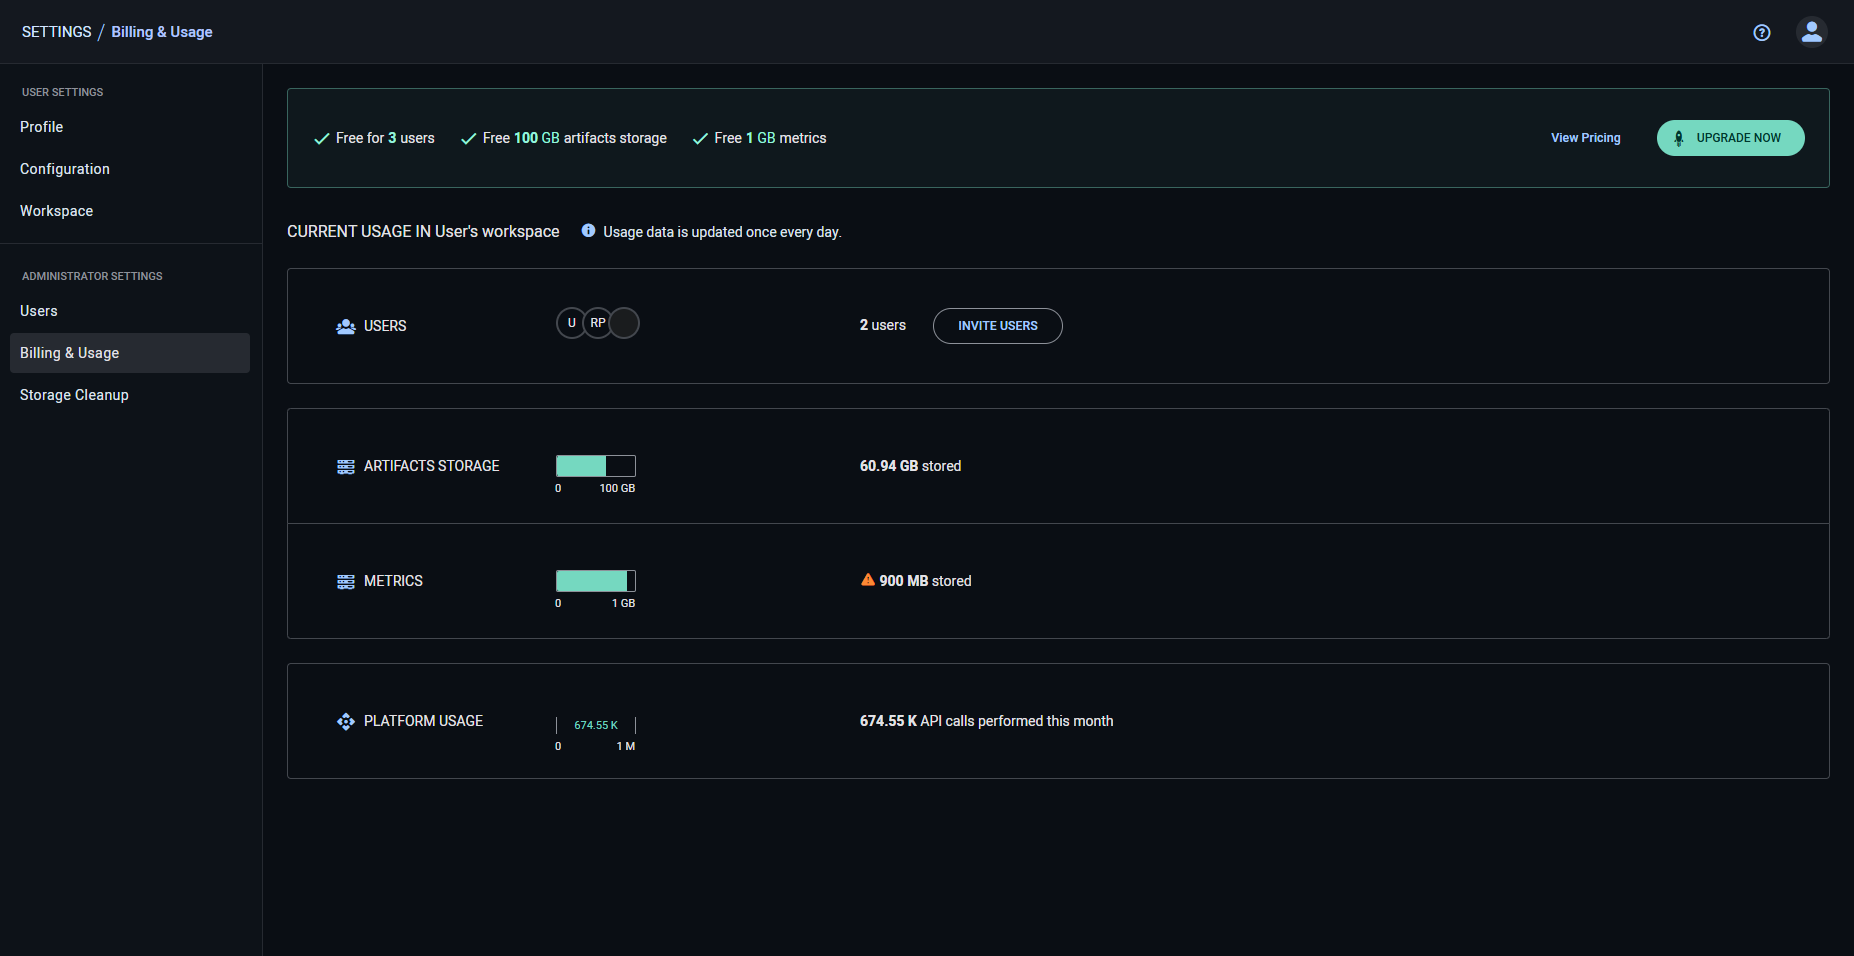Click the Users group icon

(x=345, y=326)
